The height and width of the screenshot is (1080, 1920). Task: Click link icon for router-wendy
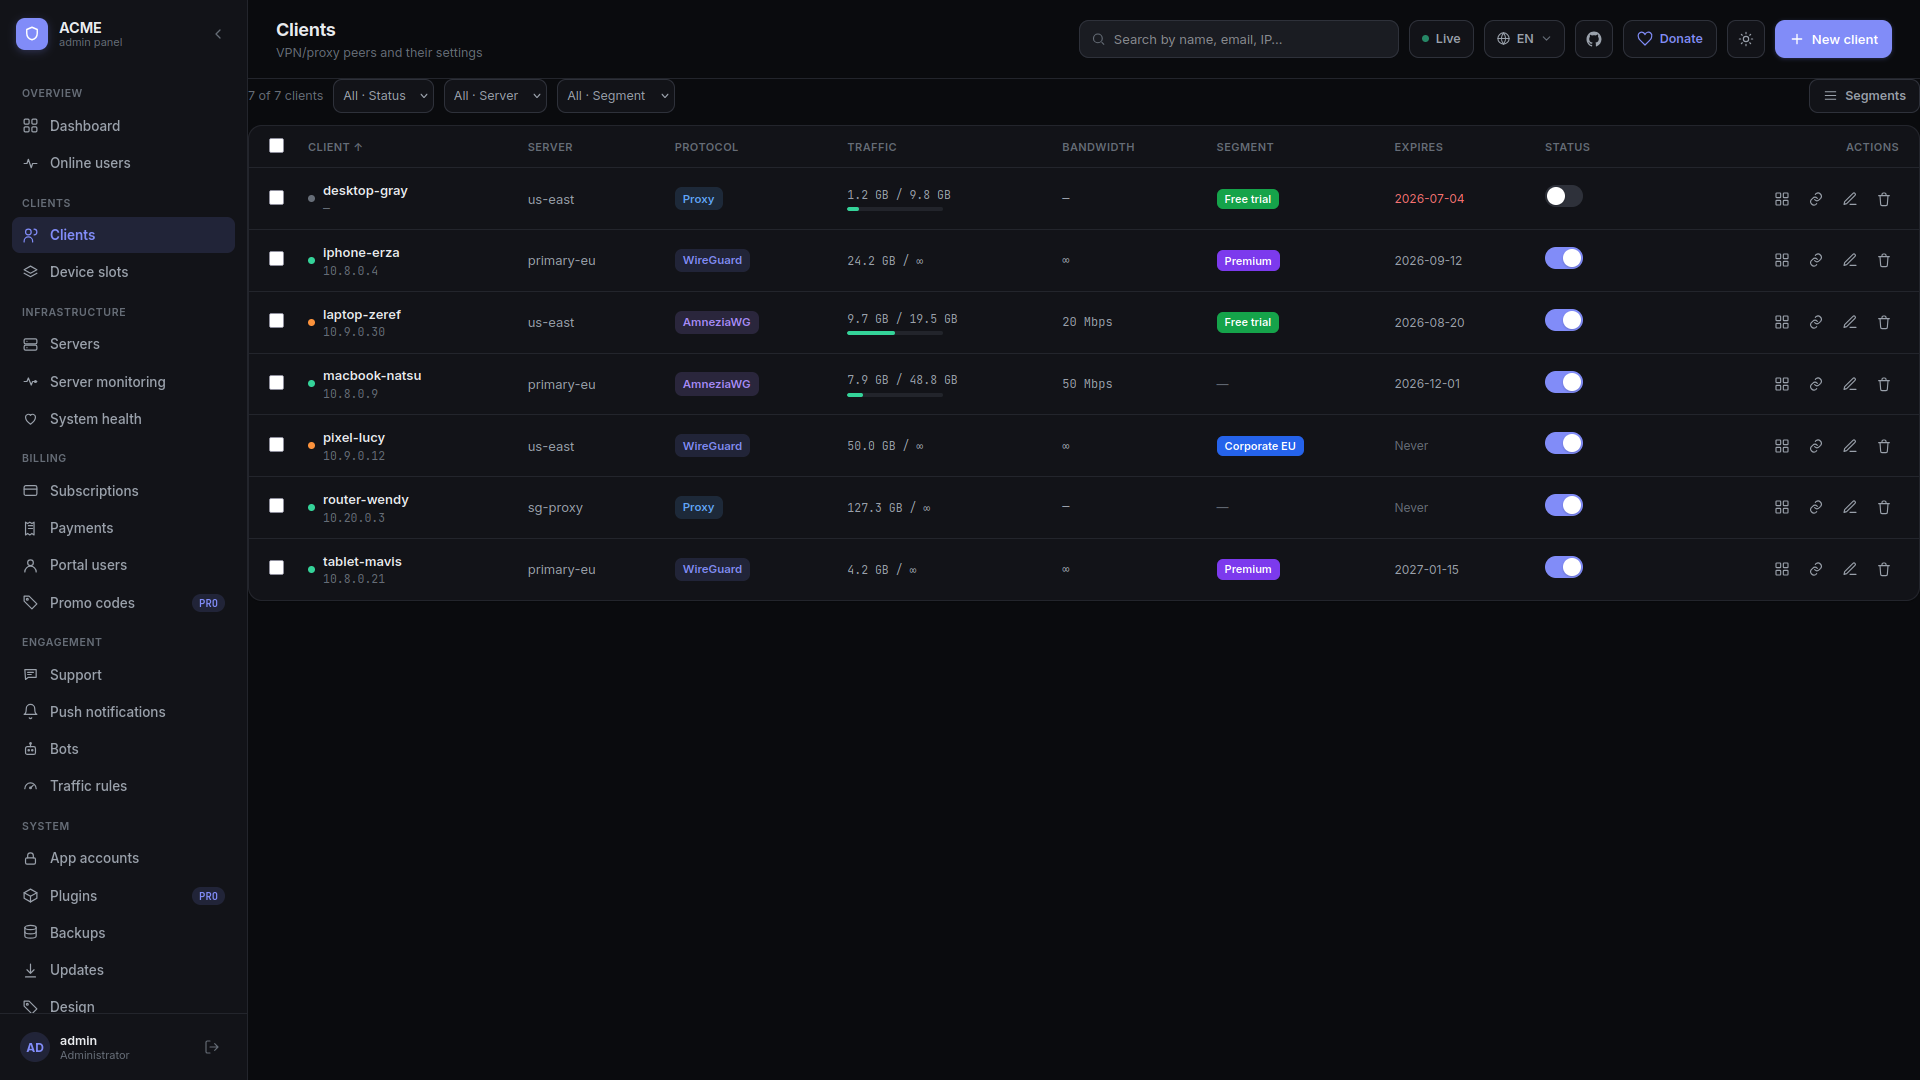pyautogui.click(x=1816, y=507)
